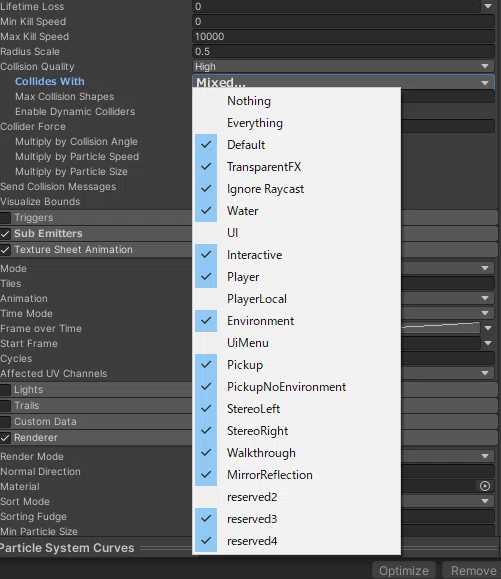501x579 pixels.
Task: Uncheck the StereoRight layer
Action: click(x=296, y=431)
